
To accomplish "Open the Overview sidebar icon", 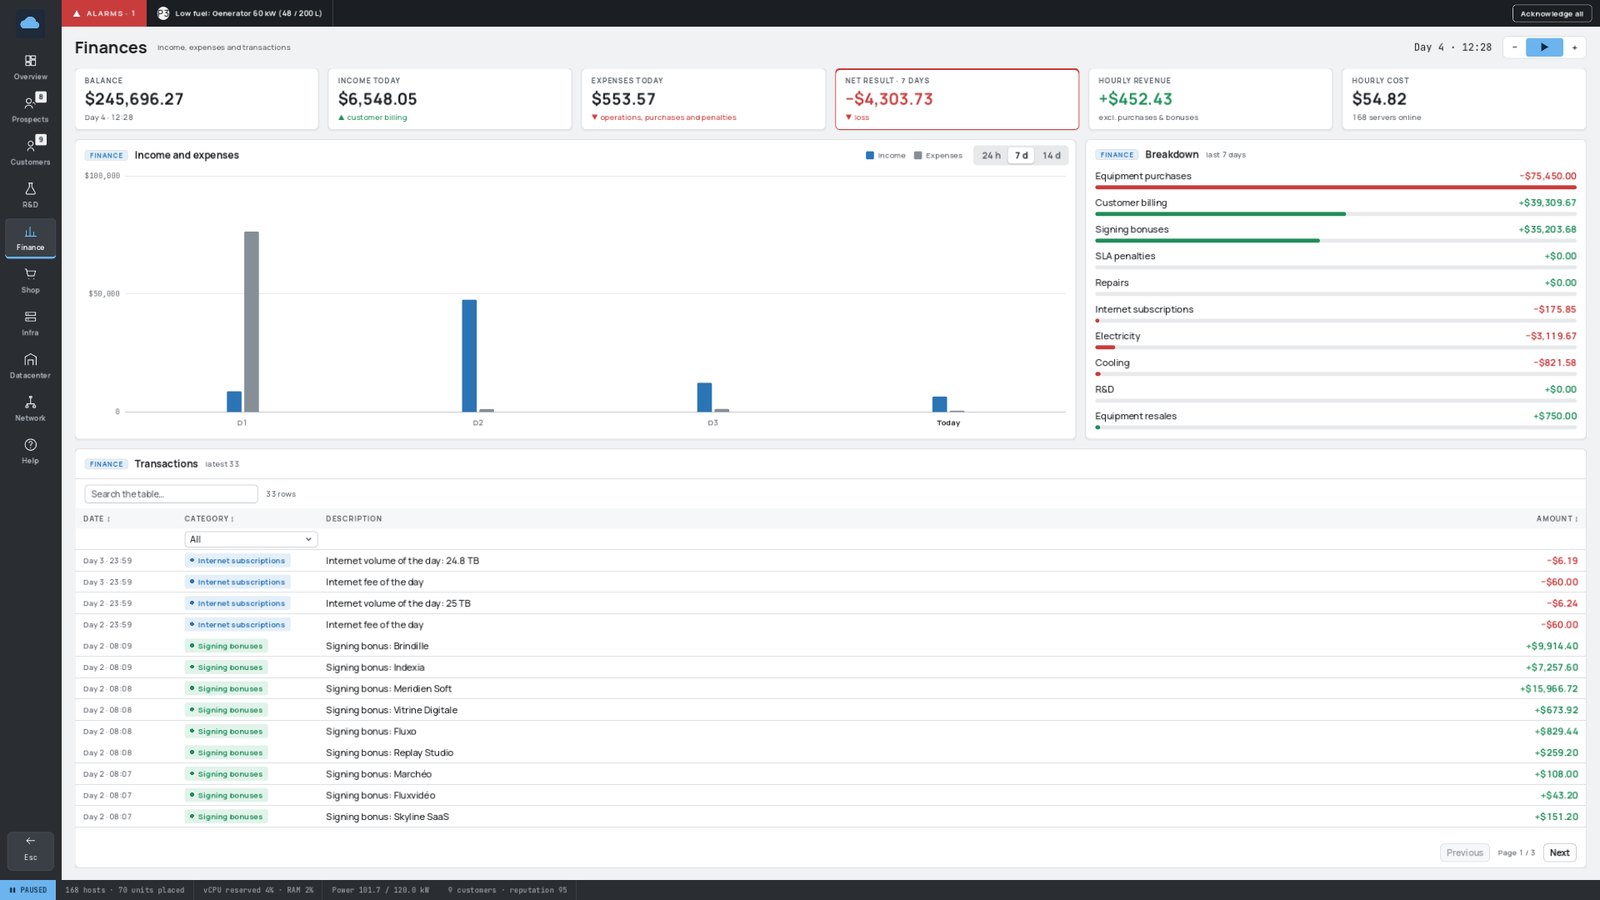I will point(30,67).
